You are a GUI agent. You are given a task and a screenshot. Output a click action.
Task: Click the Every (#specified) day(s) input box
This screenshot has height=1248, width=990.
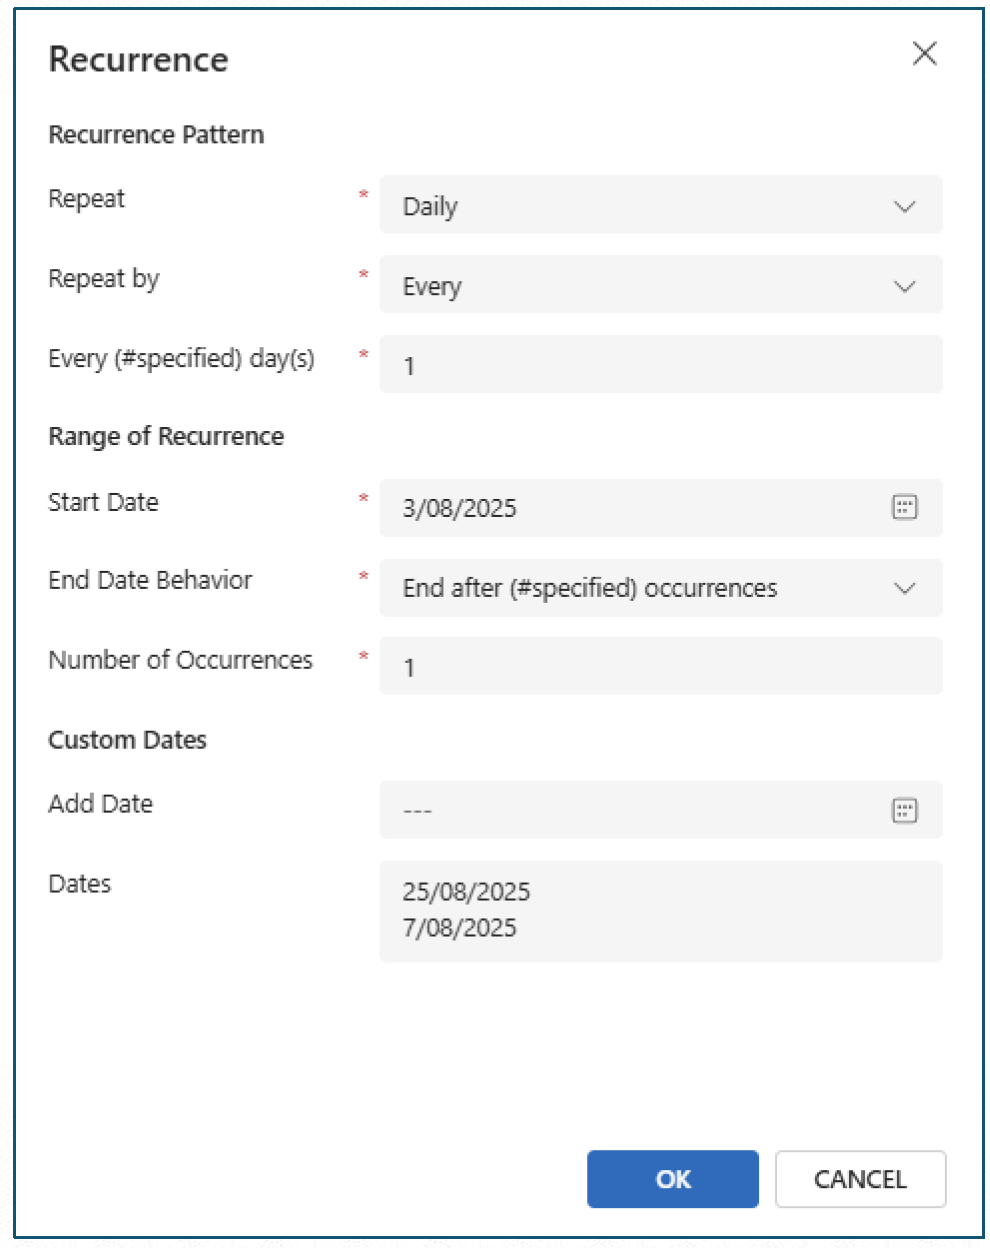point(660,365)
